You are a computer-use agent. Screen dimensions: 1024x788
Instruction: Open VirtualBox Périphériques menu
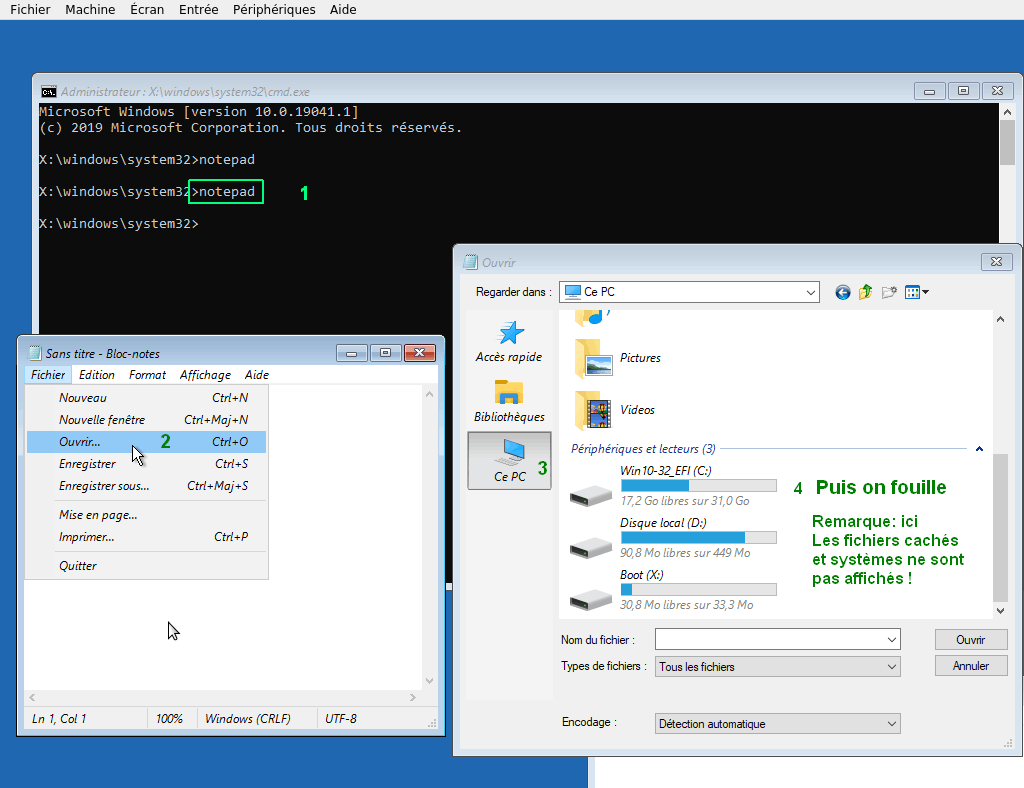tap(274, 10)
